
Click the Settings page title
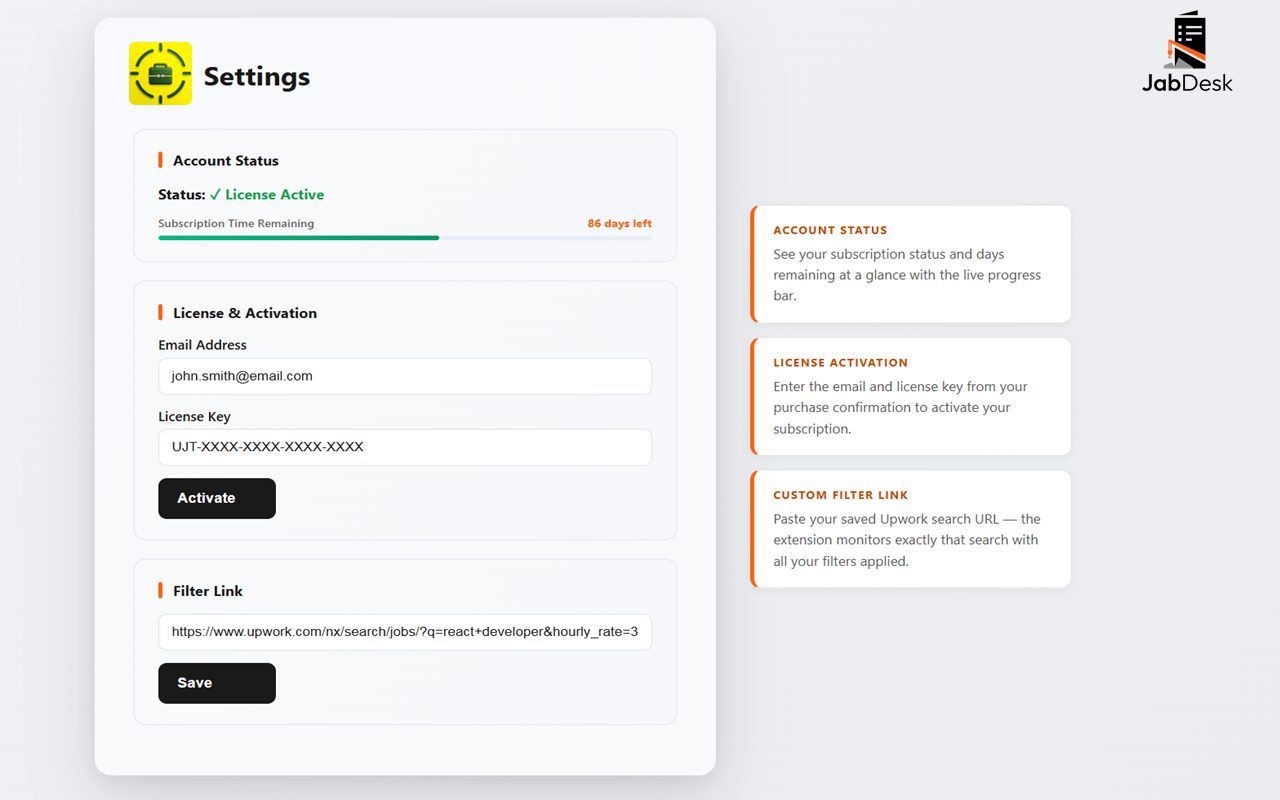(x=257, y=75)
